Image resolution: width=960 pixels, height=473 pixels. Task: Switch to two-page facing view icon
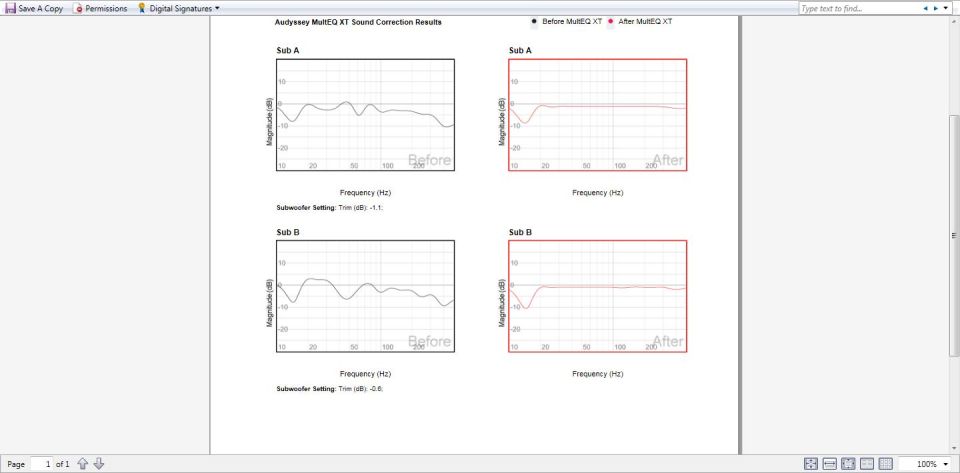tap(867, 464)
